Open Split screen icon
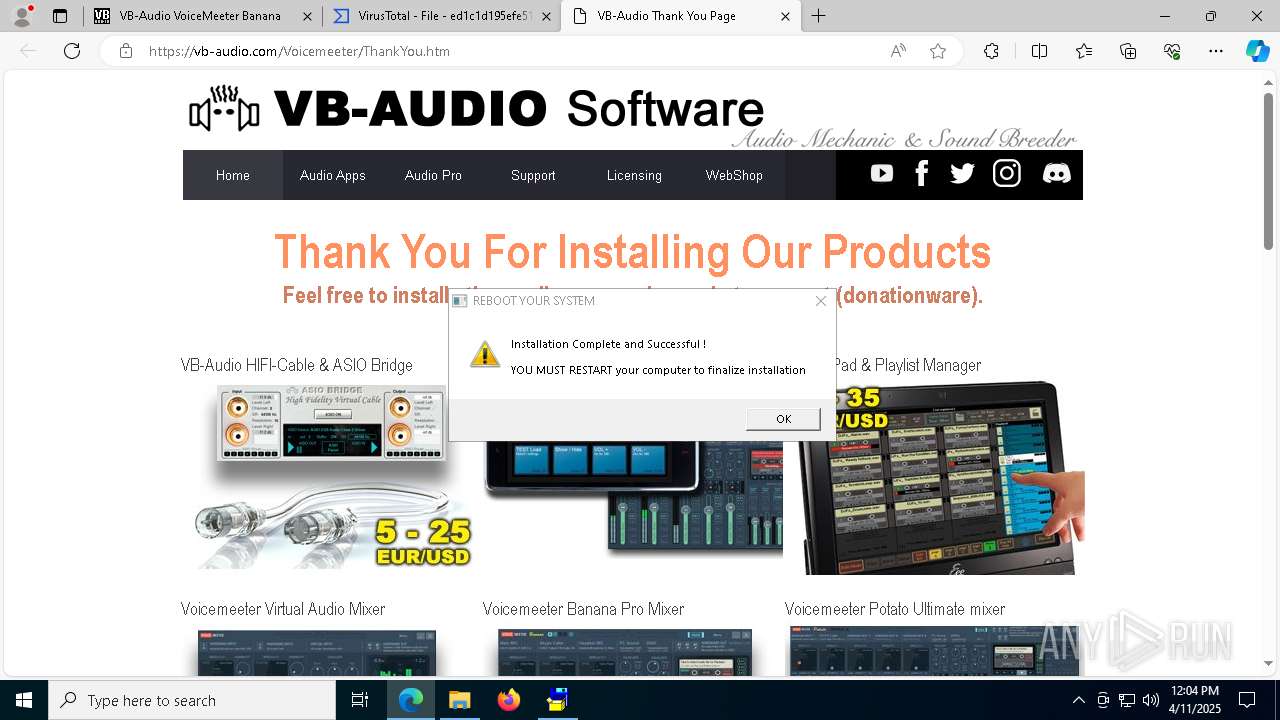 (1039, 51)
